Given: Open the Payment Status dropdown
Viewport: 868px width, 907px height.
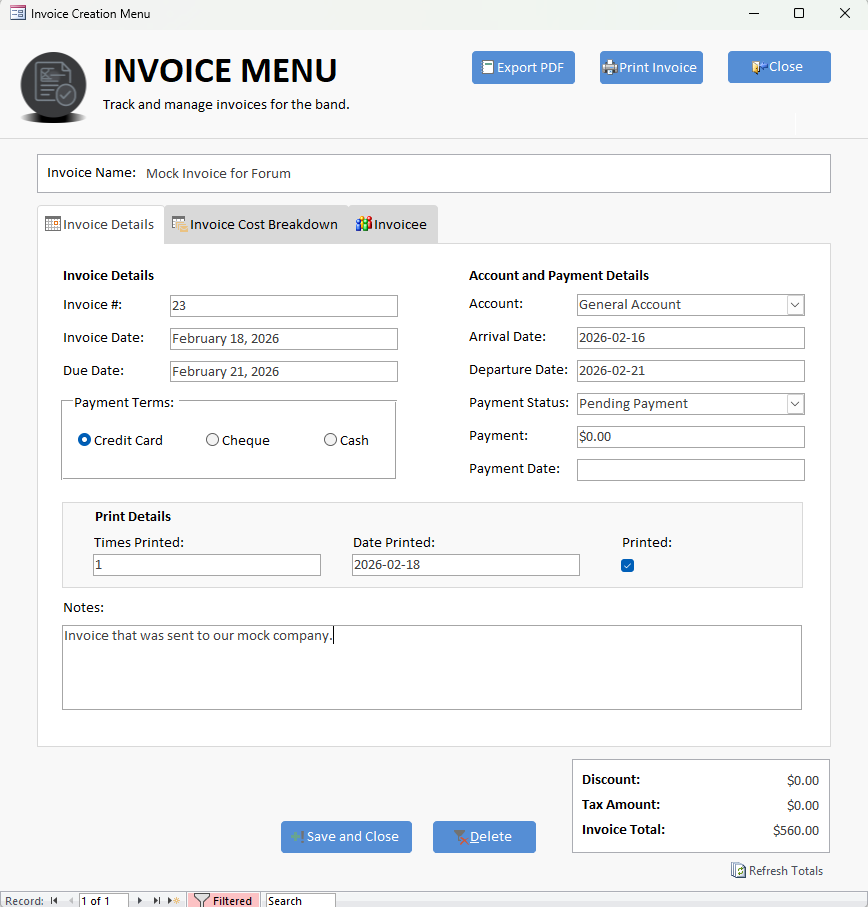Looking at the screenshot, I should [x=795, y=404].
